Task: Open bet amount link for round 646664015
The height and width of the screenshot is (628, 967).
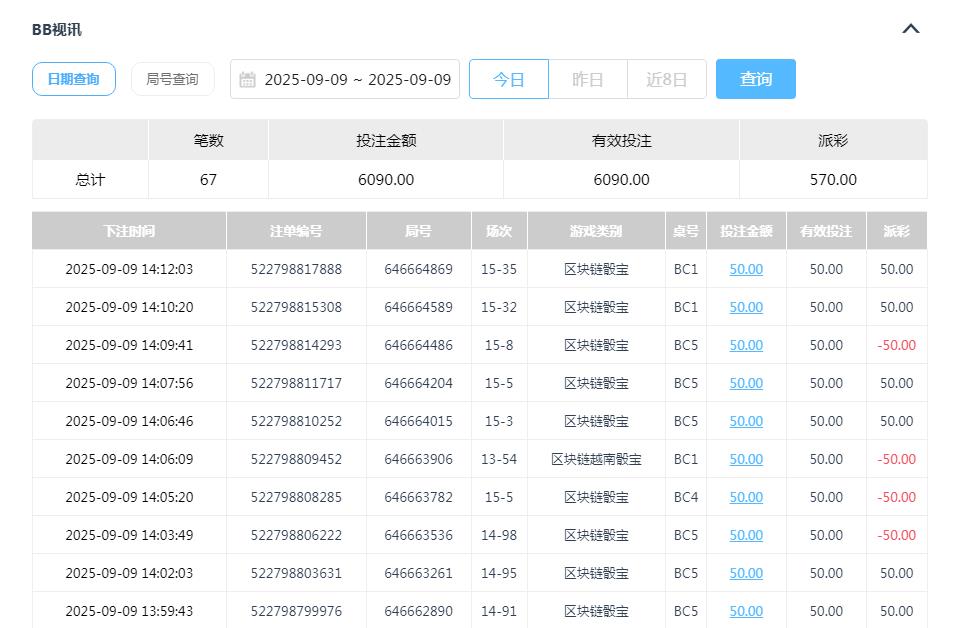Action: [x=746, y=421]
